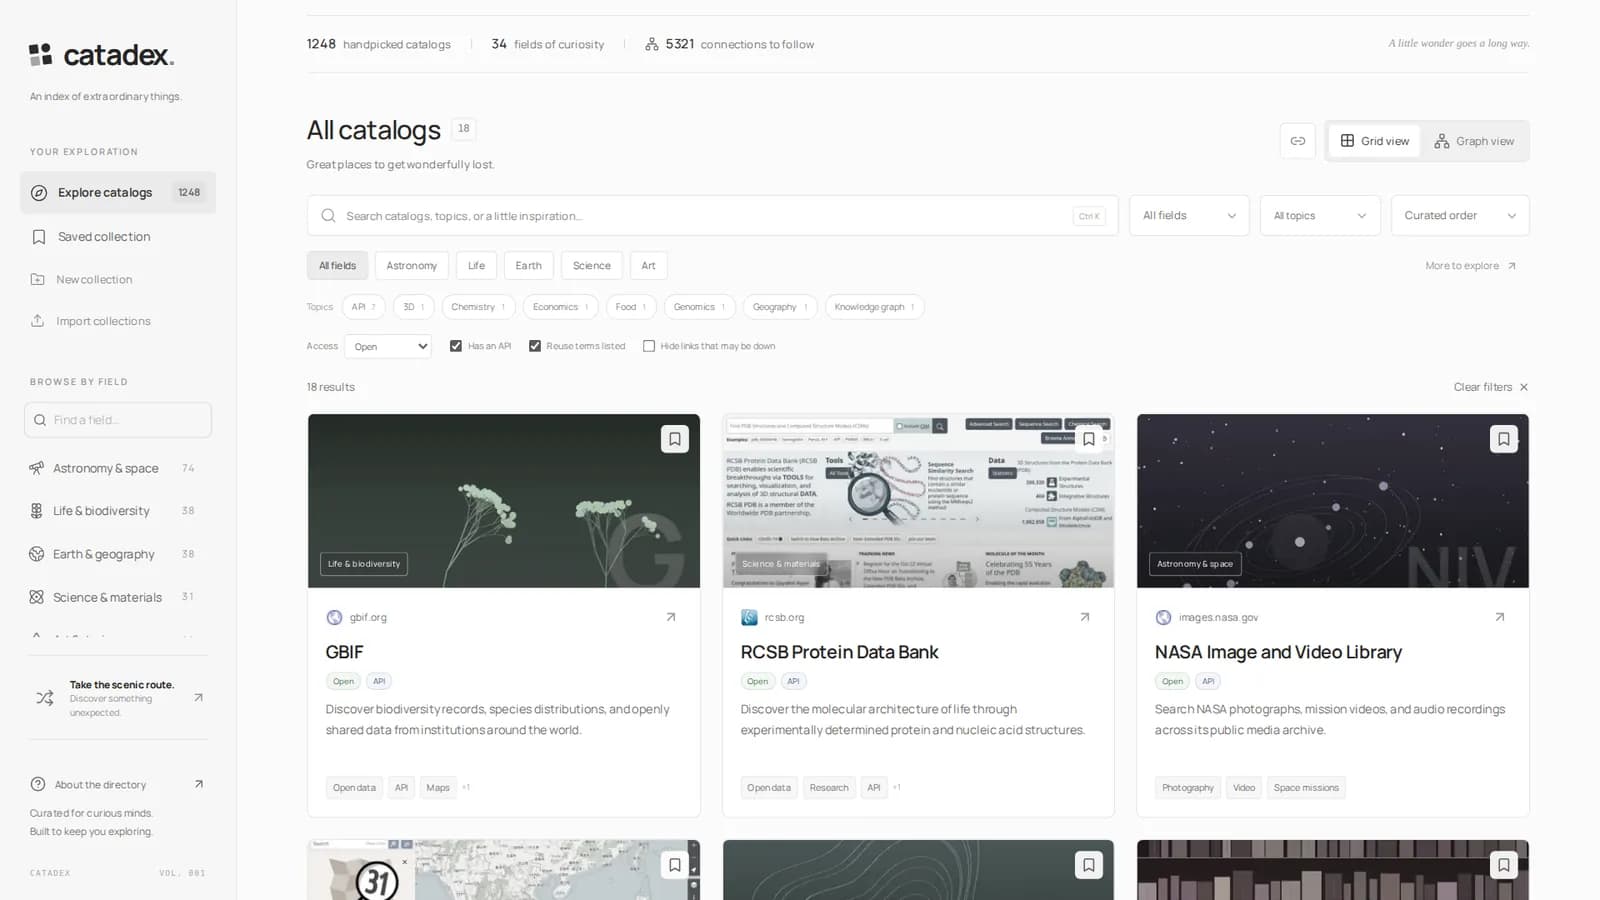This screenshot has height=900, width=1600.
Task: Click Science & materials atom icon
Action: click(x=37, y=597)
